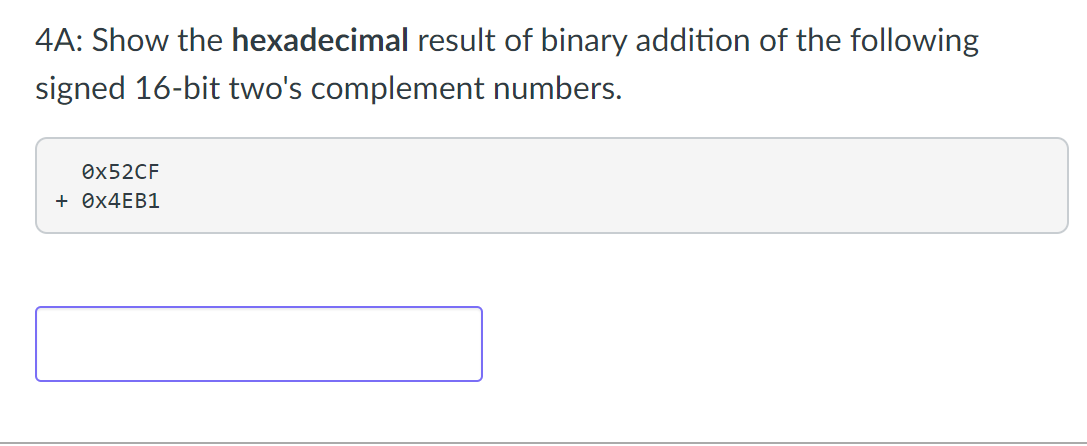Click the plus sign before 0x4EB1
The height and width of the screenshot is (446, 1087).
tap(62, 201)
